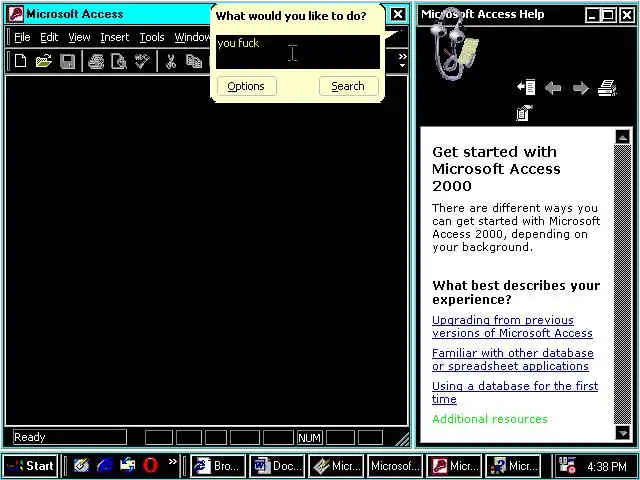This screenshot has height=480, width=640.
Task: Expand more toolbar buttons chevron in Access
Action: [402, 60]
